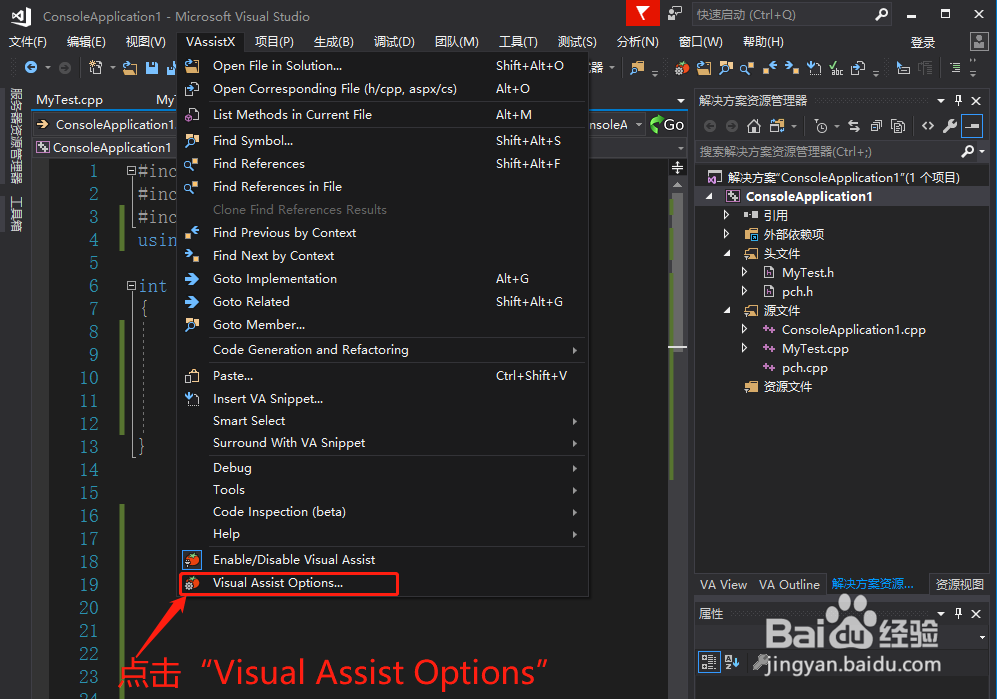The width and height of the screenshot is (997, 699).
Task: Select 资源文件 folder in Solution Explorer
Action: (787, 387)
